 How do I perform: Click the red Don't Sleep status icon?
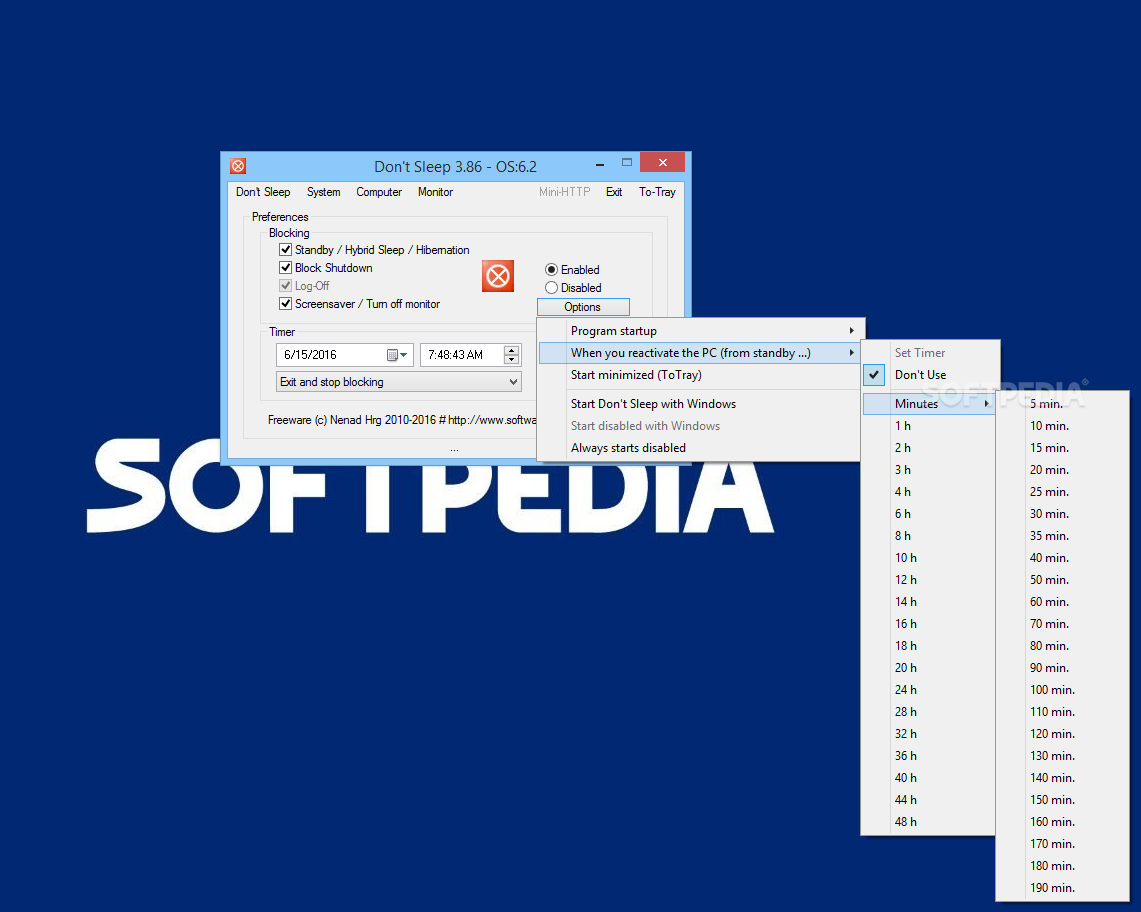coord(498,277)
